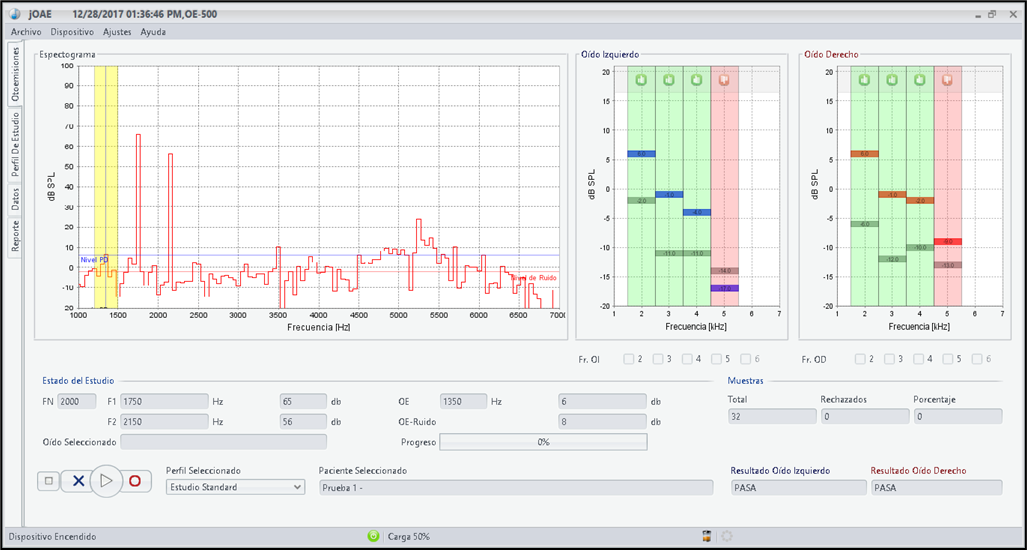Click the Nivel PD label in spectrogram
The height and width of the screenshot is (550, 1027).
pos(94,260)
